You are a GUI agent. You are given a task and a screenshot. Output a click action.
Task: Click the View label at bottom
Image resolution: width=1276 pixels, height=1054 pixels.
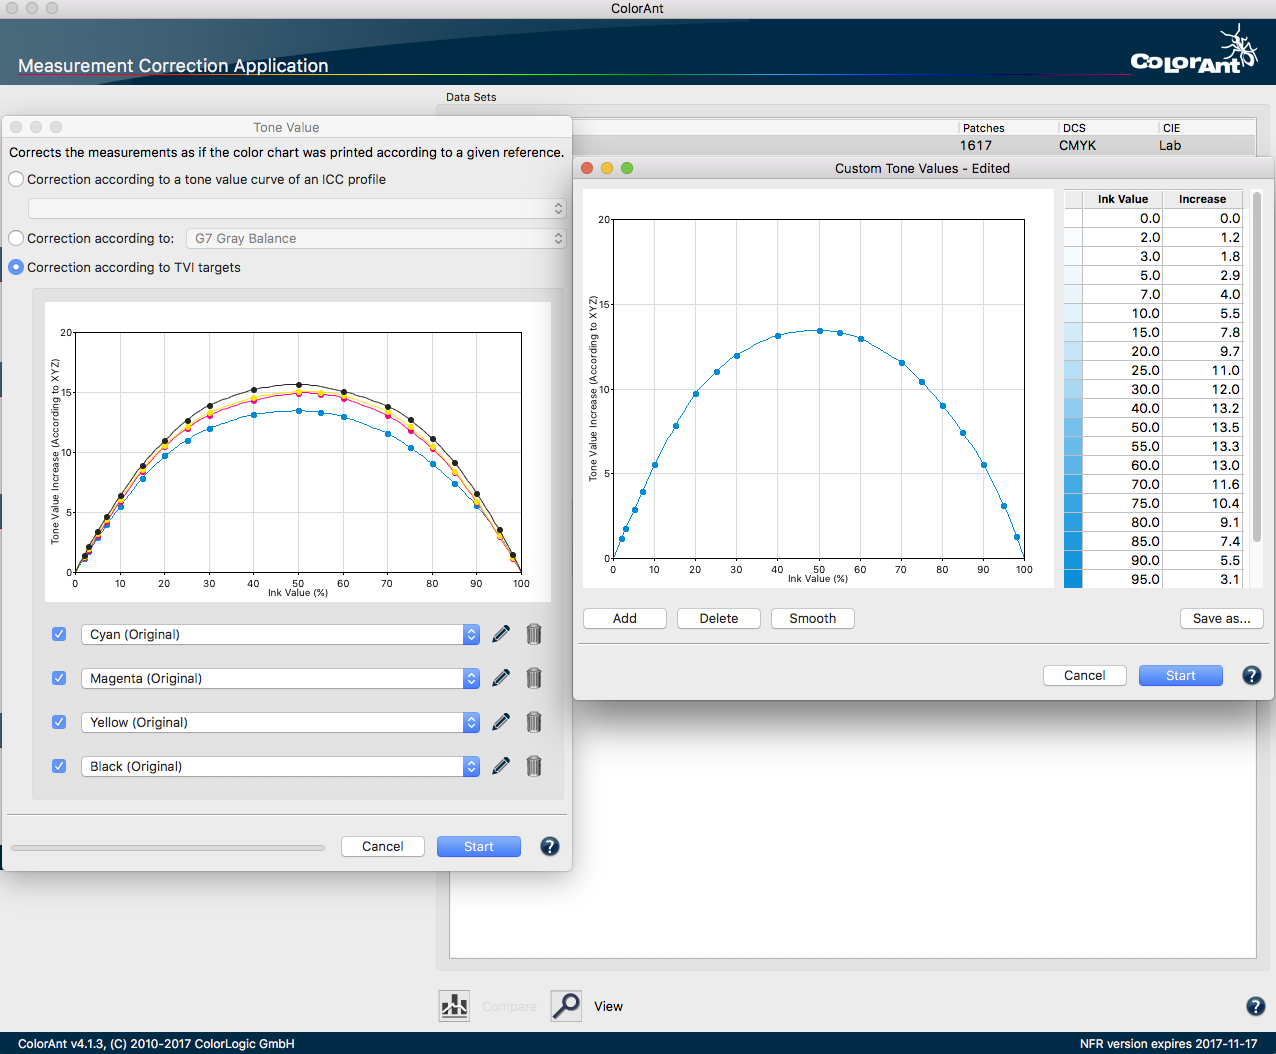tap(608, 1006)
